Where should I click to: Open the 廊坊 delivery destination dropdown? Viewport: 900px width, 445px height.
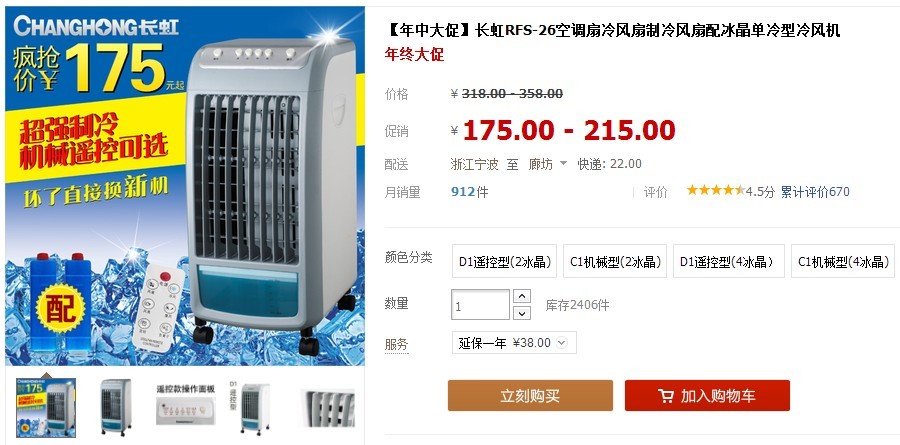click(547, 164)
